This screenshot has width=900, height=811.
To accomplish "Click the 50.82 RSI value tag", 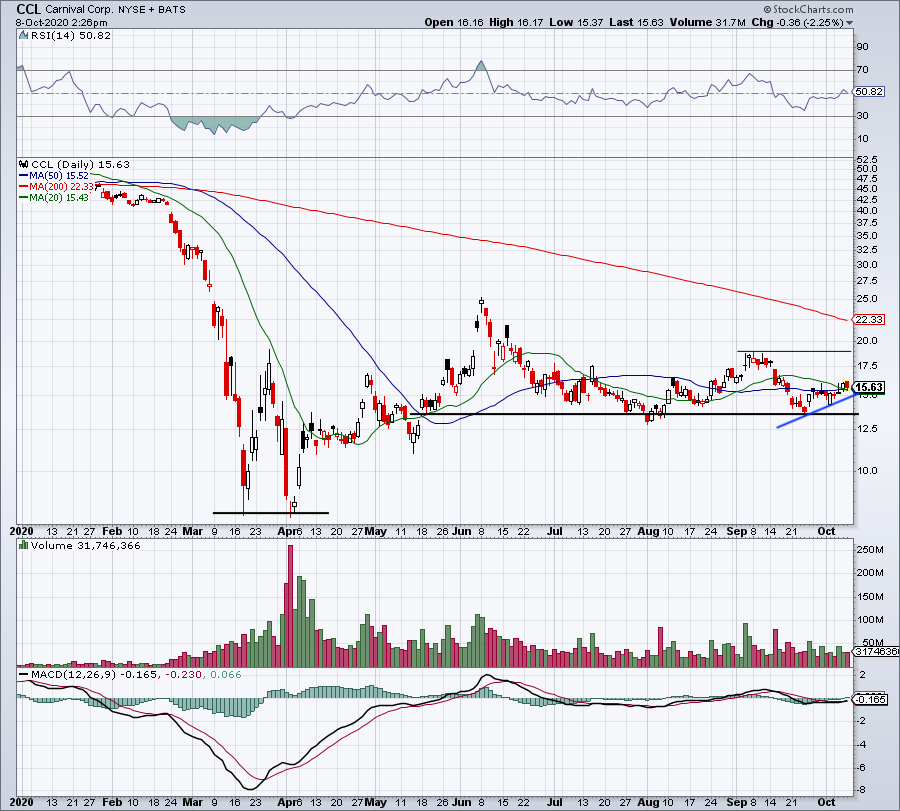I will 870,92.
